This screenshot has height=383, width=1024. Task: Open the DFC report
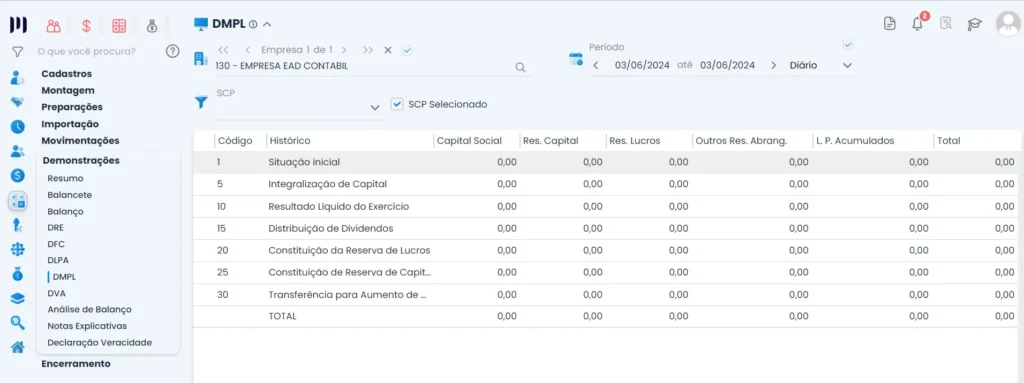[56, 244]
